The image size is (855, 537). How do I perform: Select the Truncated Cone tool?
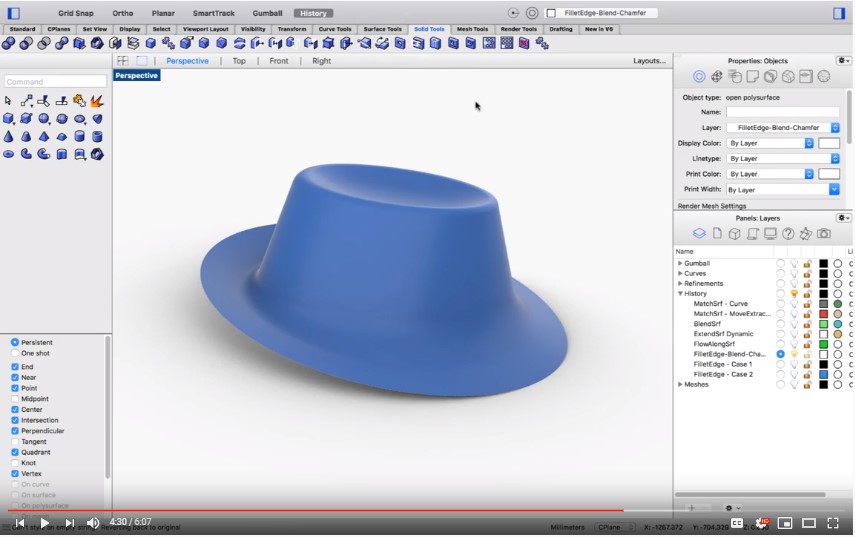click(26, 136)
